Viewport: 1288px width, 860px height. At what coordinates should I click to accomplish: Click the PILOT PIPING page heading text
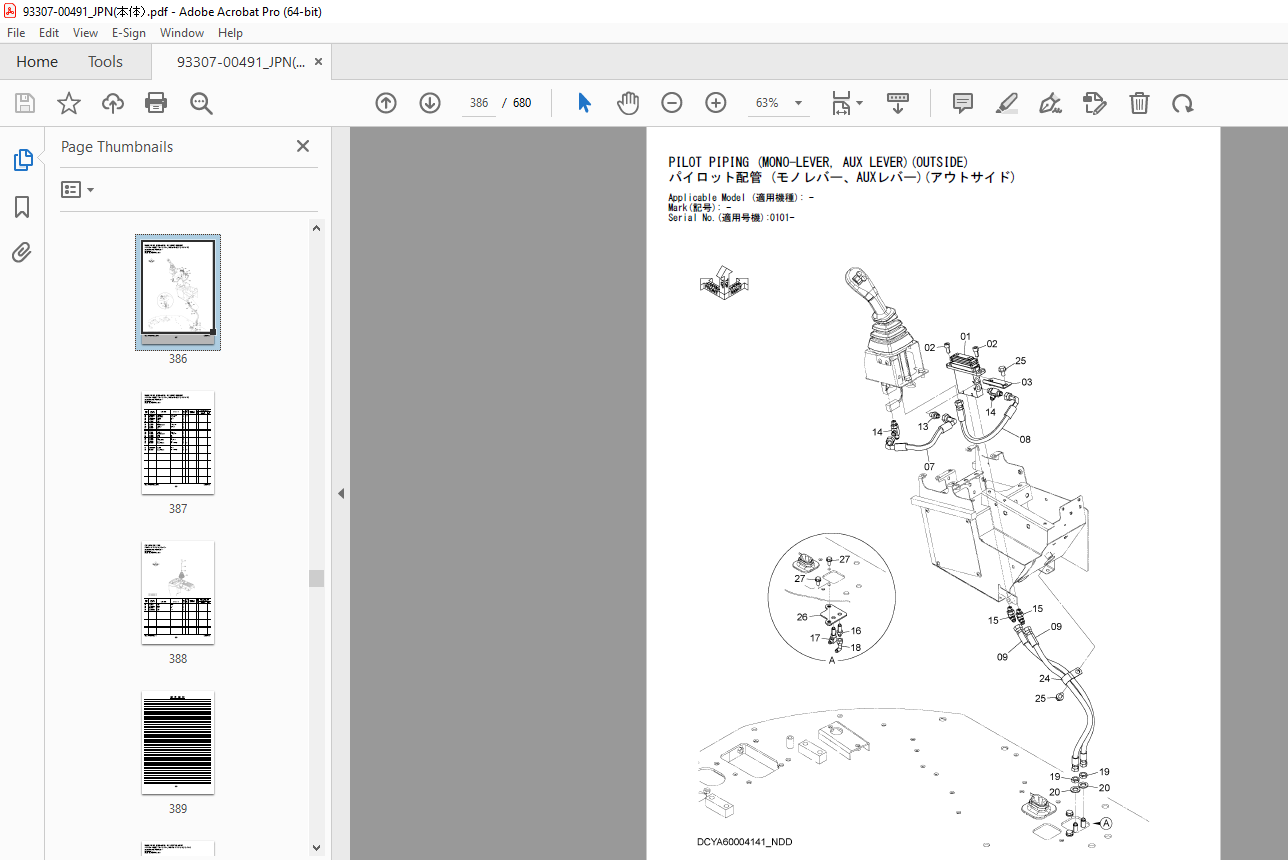(818, 162)
